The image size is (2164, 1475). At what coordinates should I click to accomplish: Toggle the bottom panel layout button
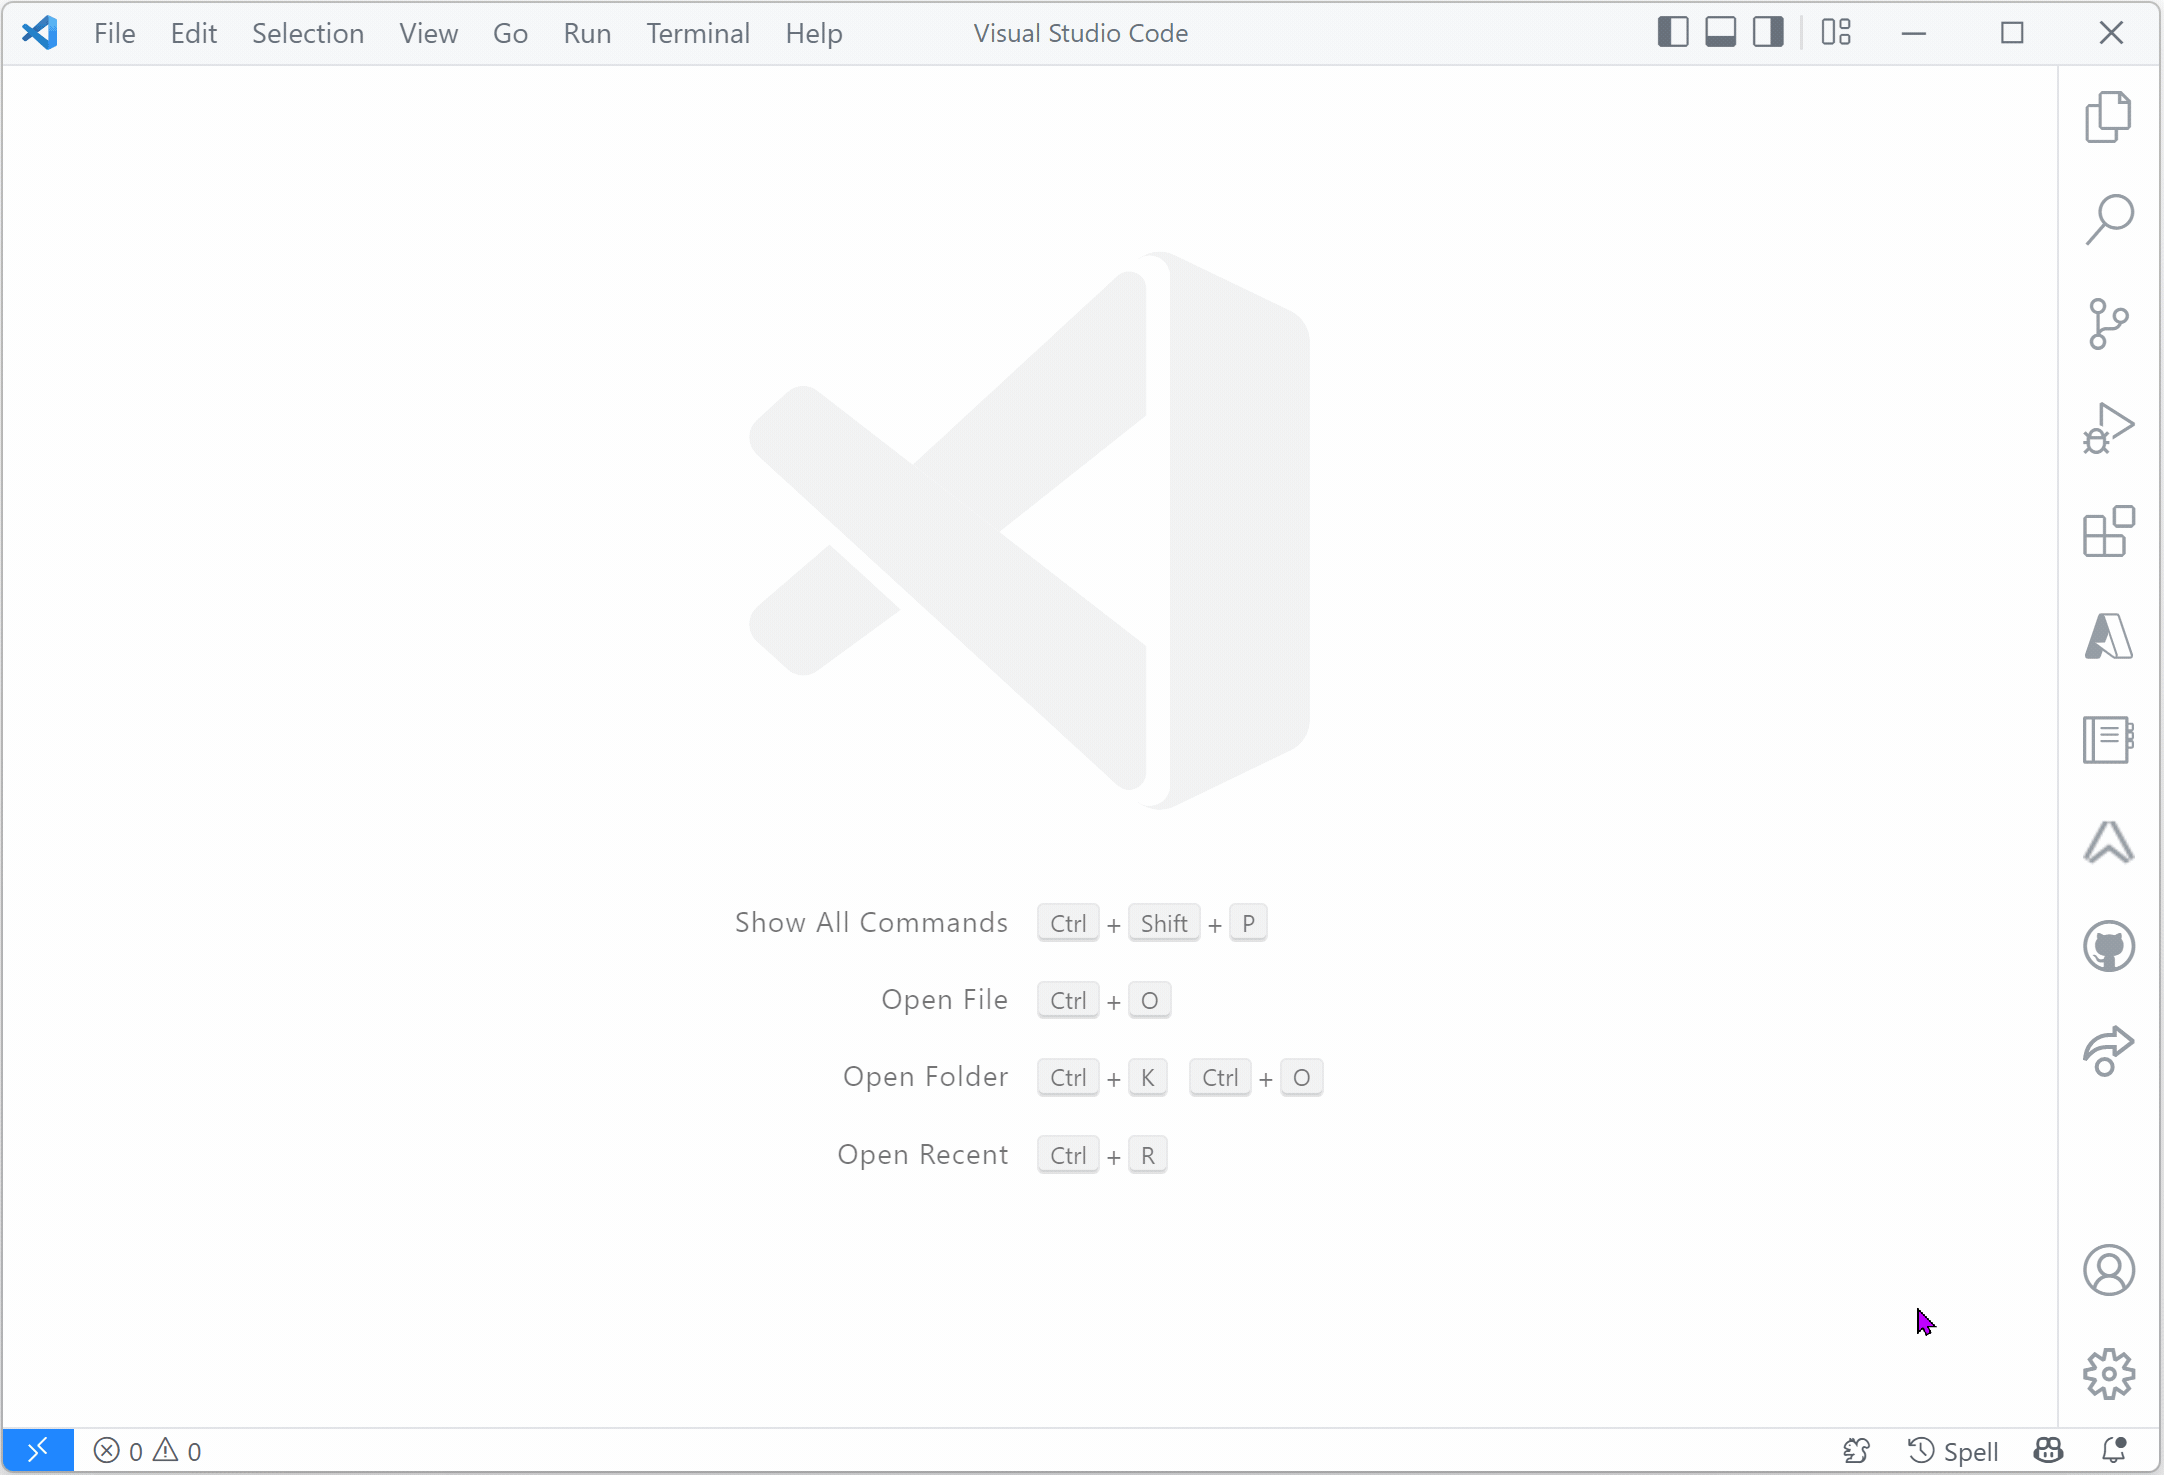click(x=1721, y=33)
